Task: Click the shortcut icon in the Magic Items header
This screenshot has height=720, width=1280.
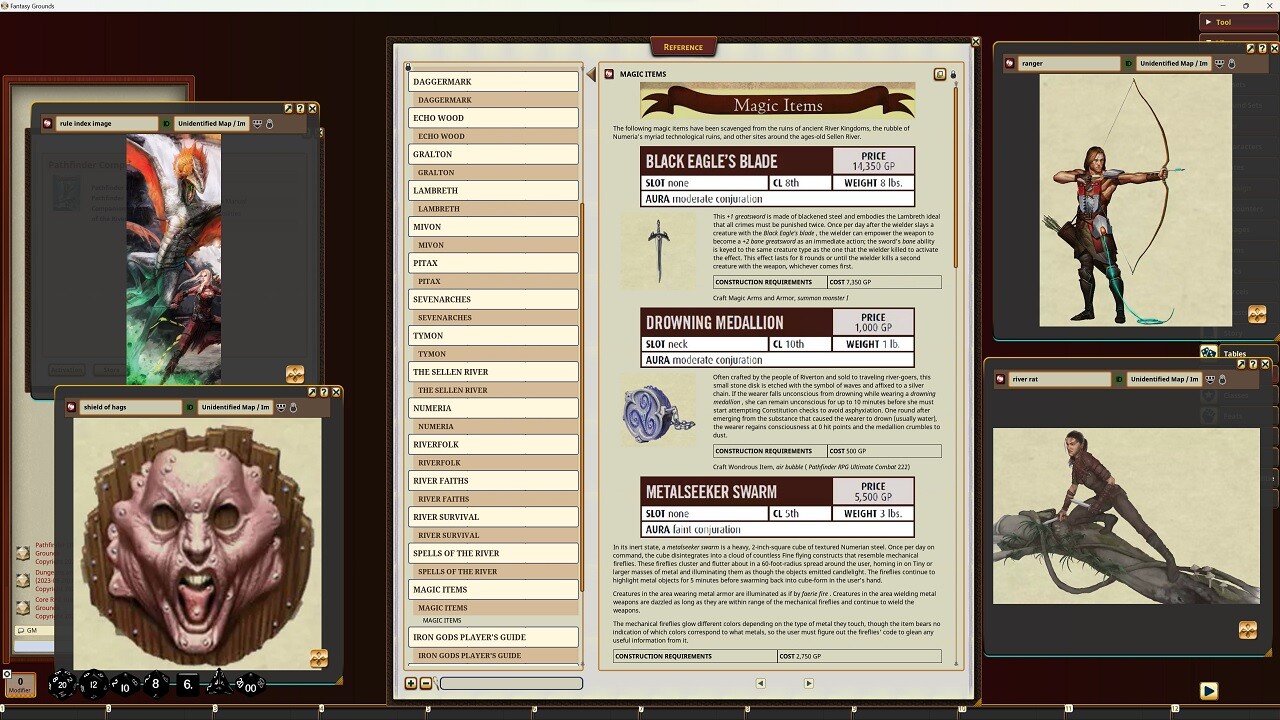Action: [608, 73]
